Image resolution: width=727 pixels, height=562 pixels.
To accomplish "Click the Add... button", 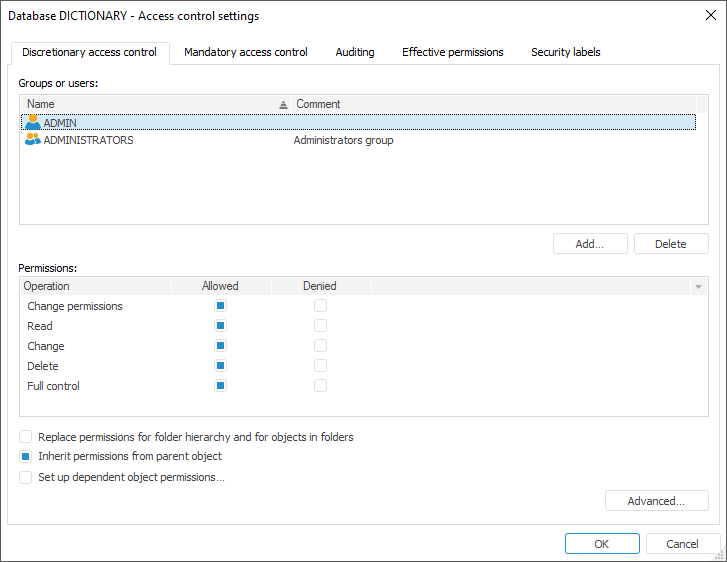I will [x=590, y=244].
